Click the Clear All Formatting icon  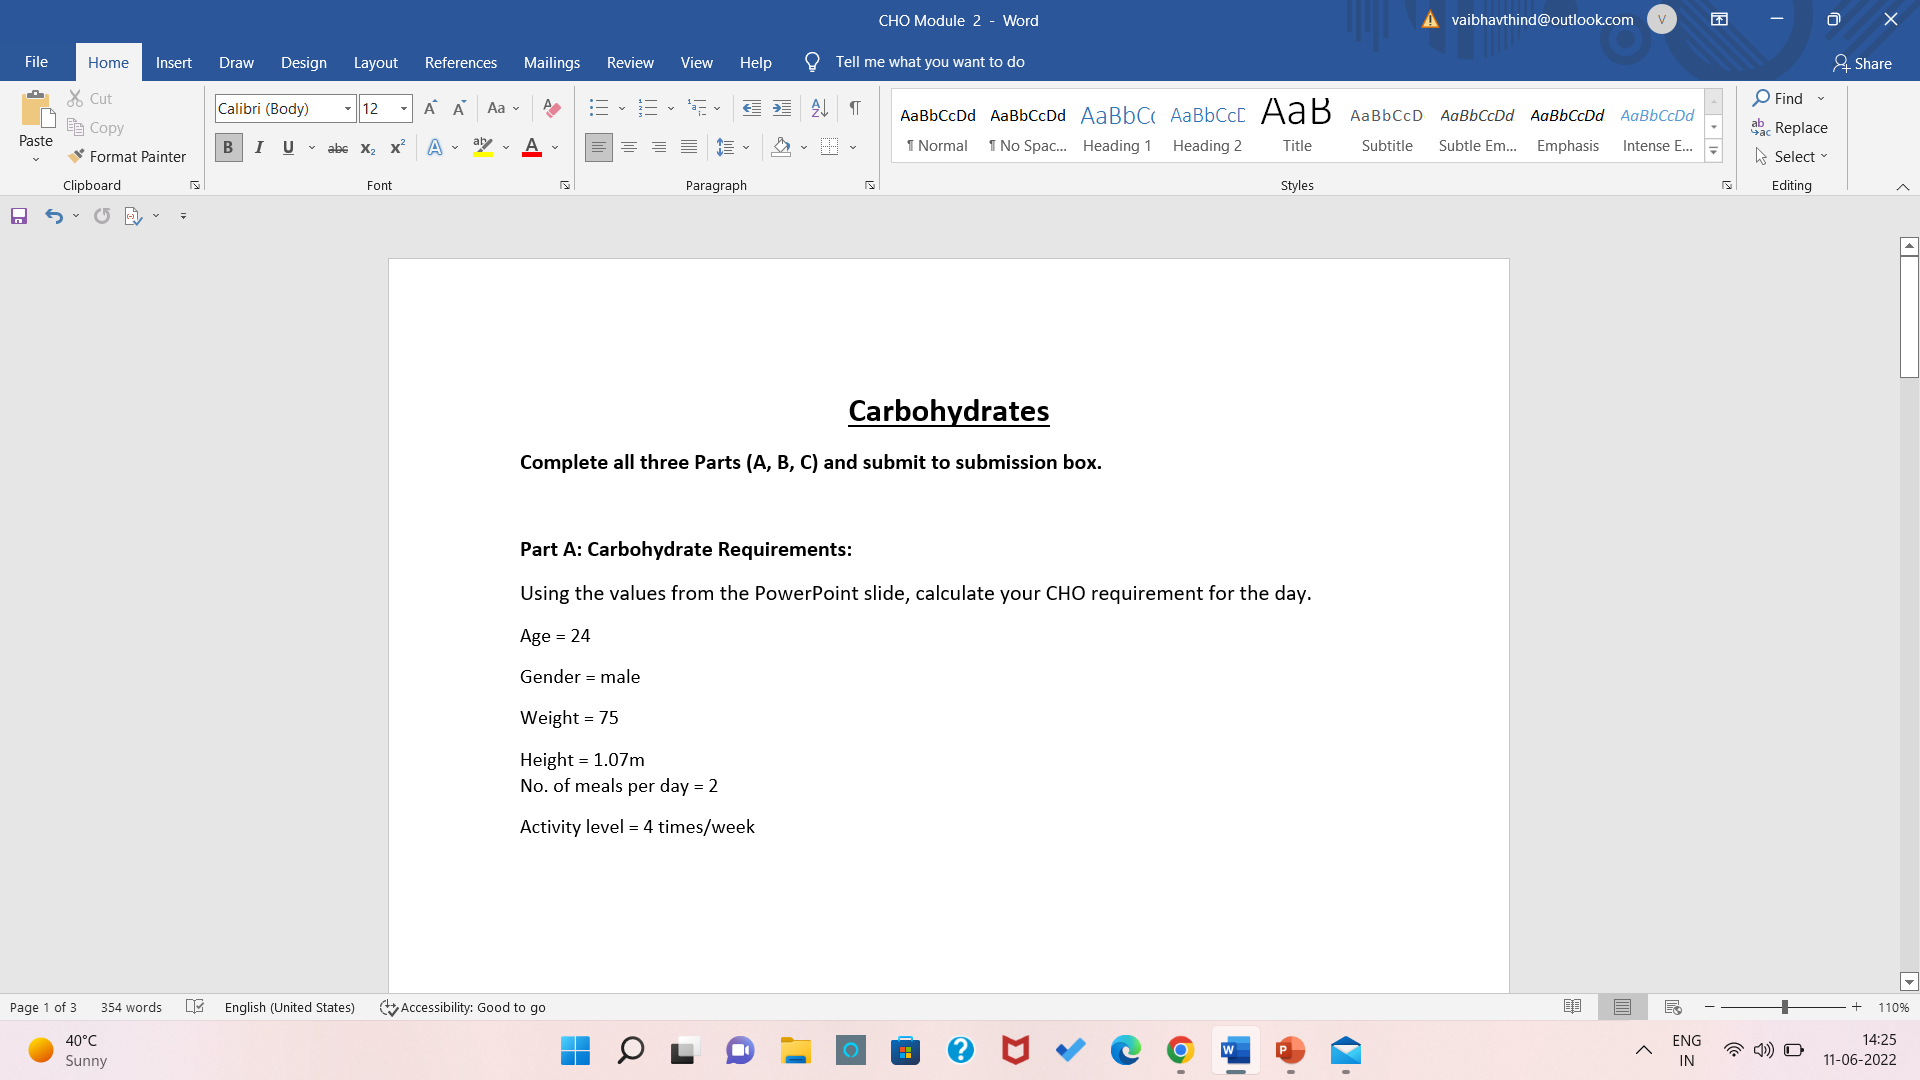pyautogui.click(x=551, y=108)
